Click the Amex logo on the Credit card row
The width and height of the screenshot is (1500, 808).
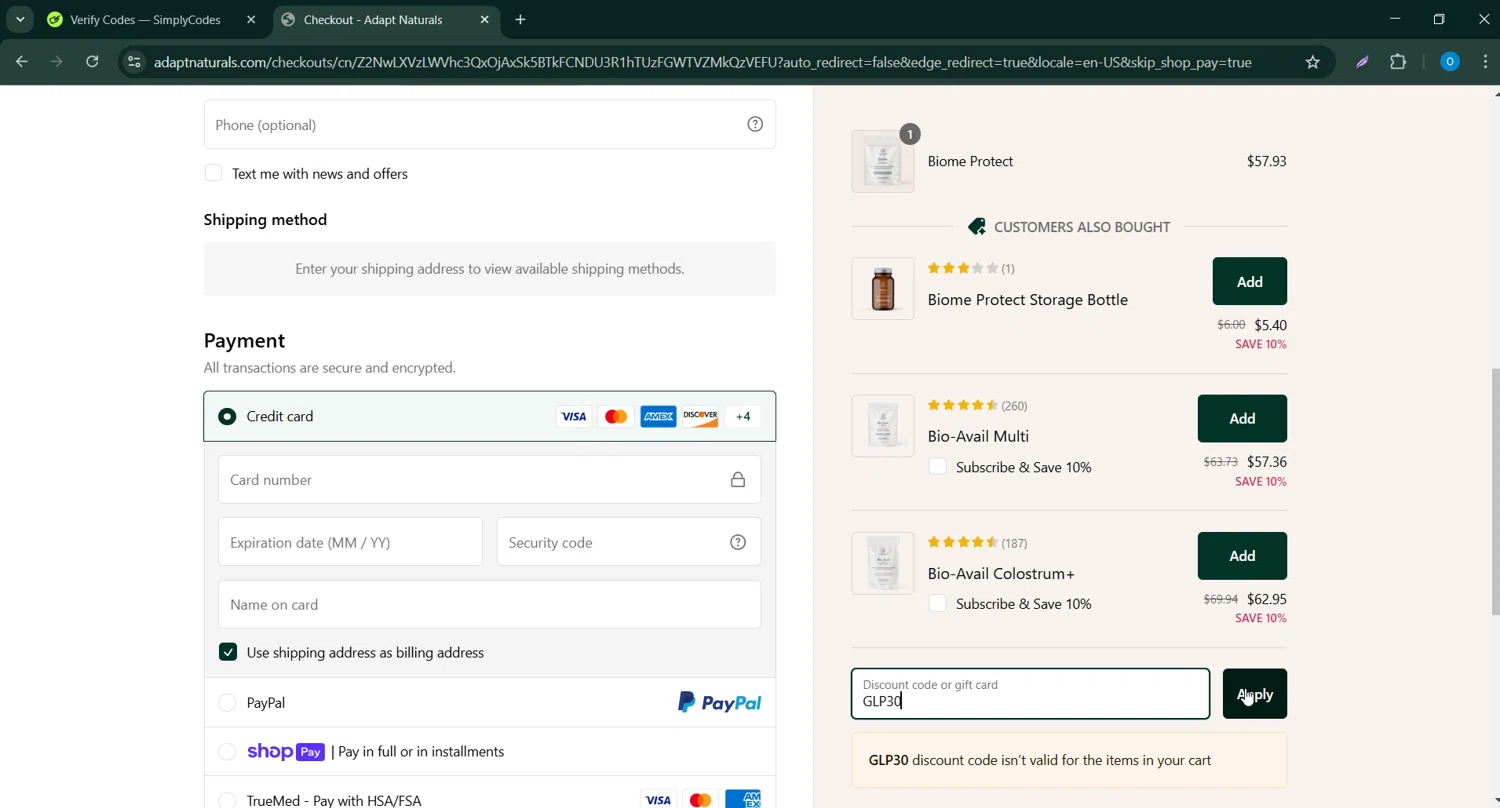[x=658, y=417]
